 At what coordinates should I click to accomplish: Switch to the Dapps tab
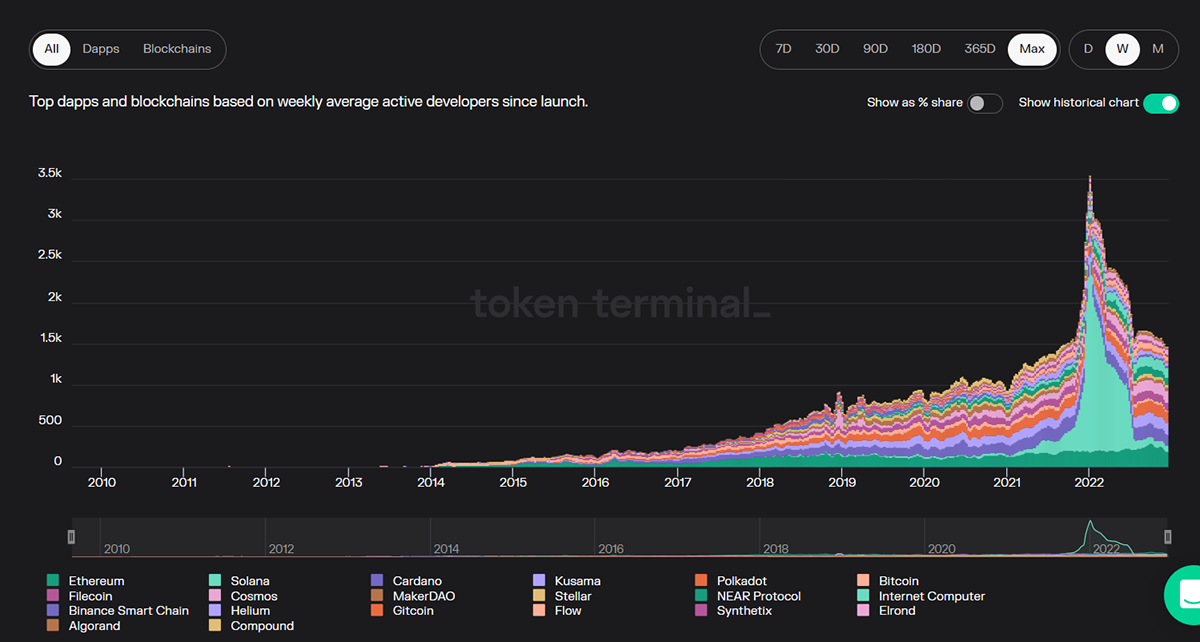[x=101, y=49]
